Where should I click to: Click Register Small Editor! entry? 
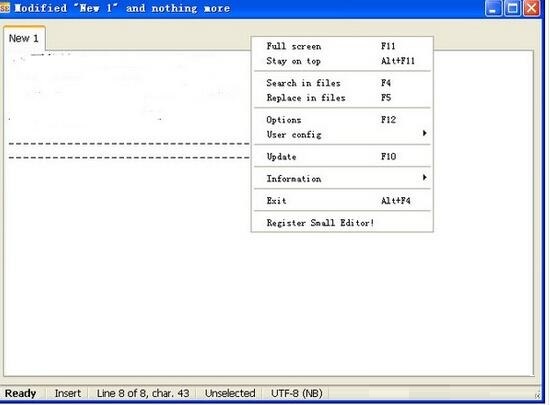tap(342, 223)
